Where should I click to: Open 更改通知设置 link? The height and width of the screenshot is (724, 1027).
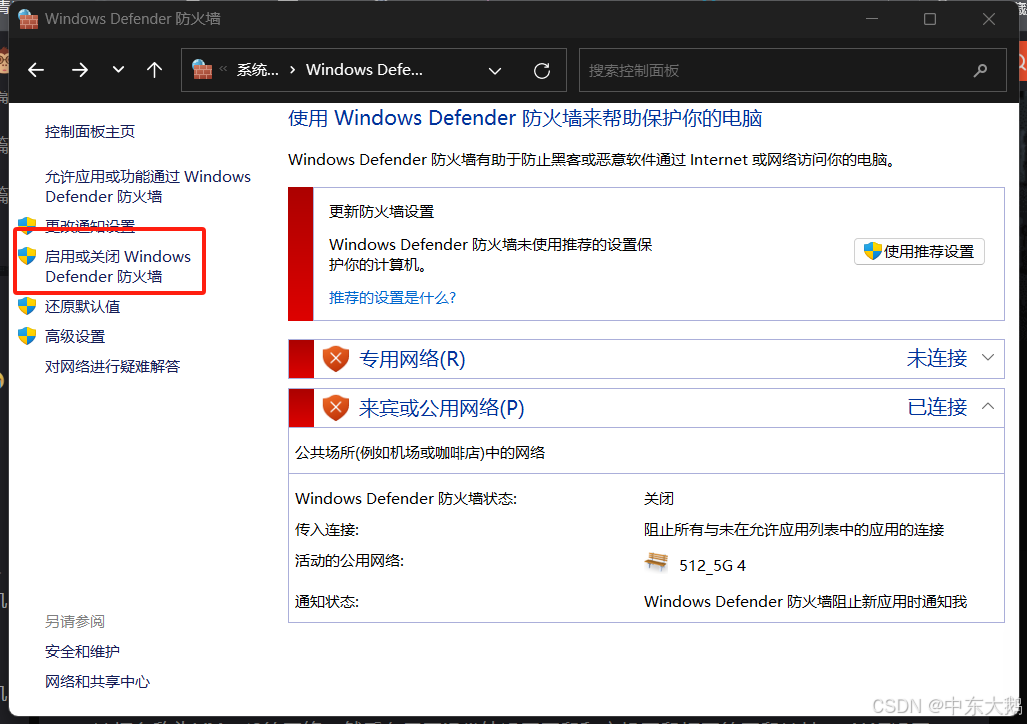click(x=90, y=226)
